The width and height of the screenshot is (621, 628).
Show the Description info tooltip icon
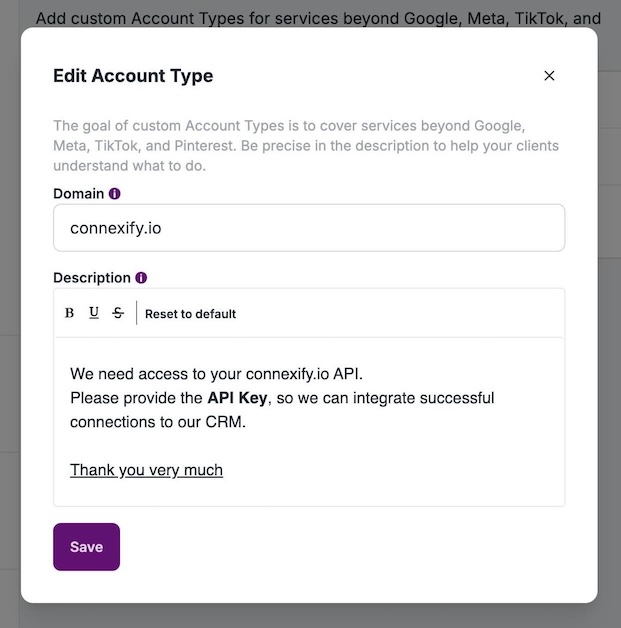(141, 278)
